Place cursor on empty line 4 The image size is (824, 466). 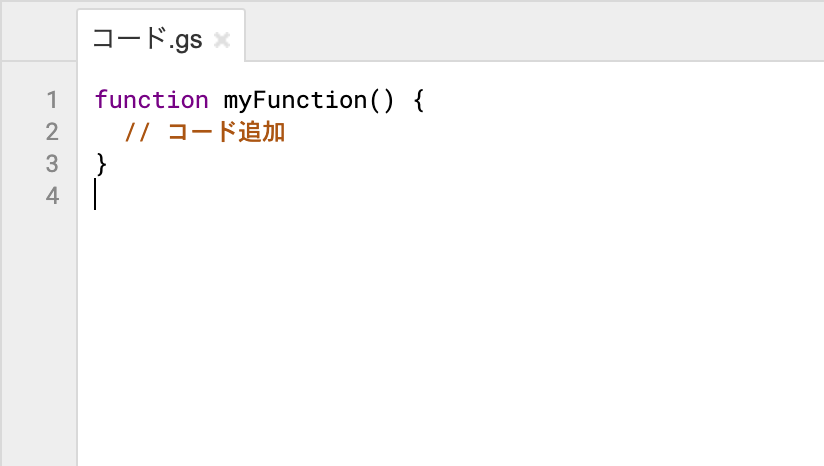(200, 195)
